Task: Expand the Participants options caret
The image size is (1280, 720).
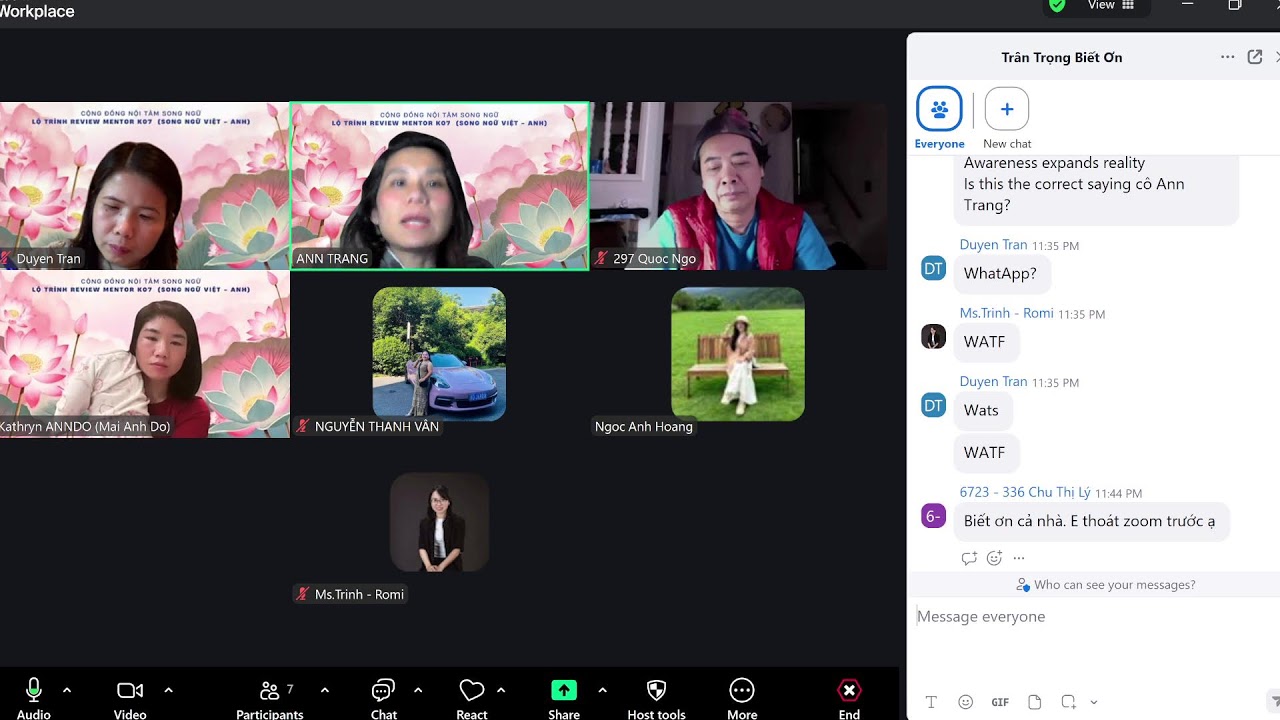Action: (324, 690)
